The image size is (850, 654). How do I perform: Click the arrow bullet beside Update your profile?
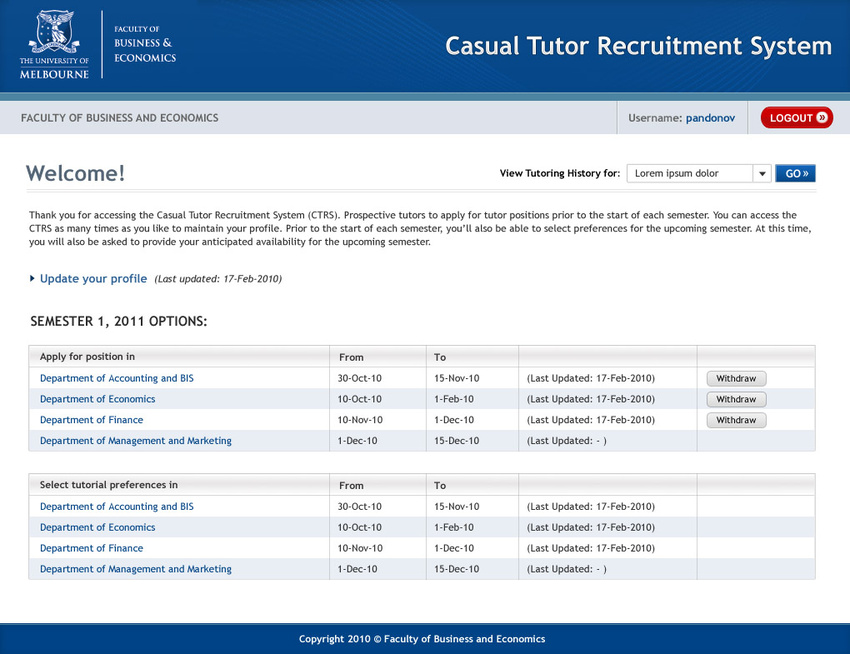click(x=32, y=279)
